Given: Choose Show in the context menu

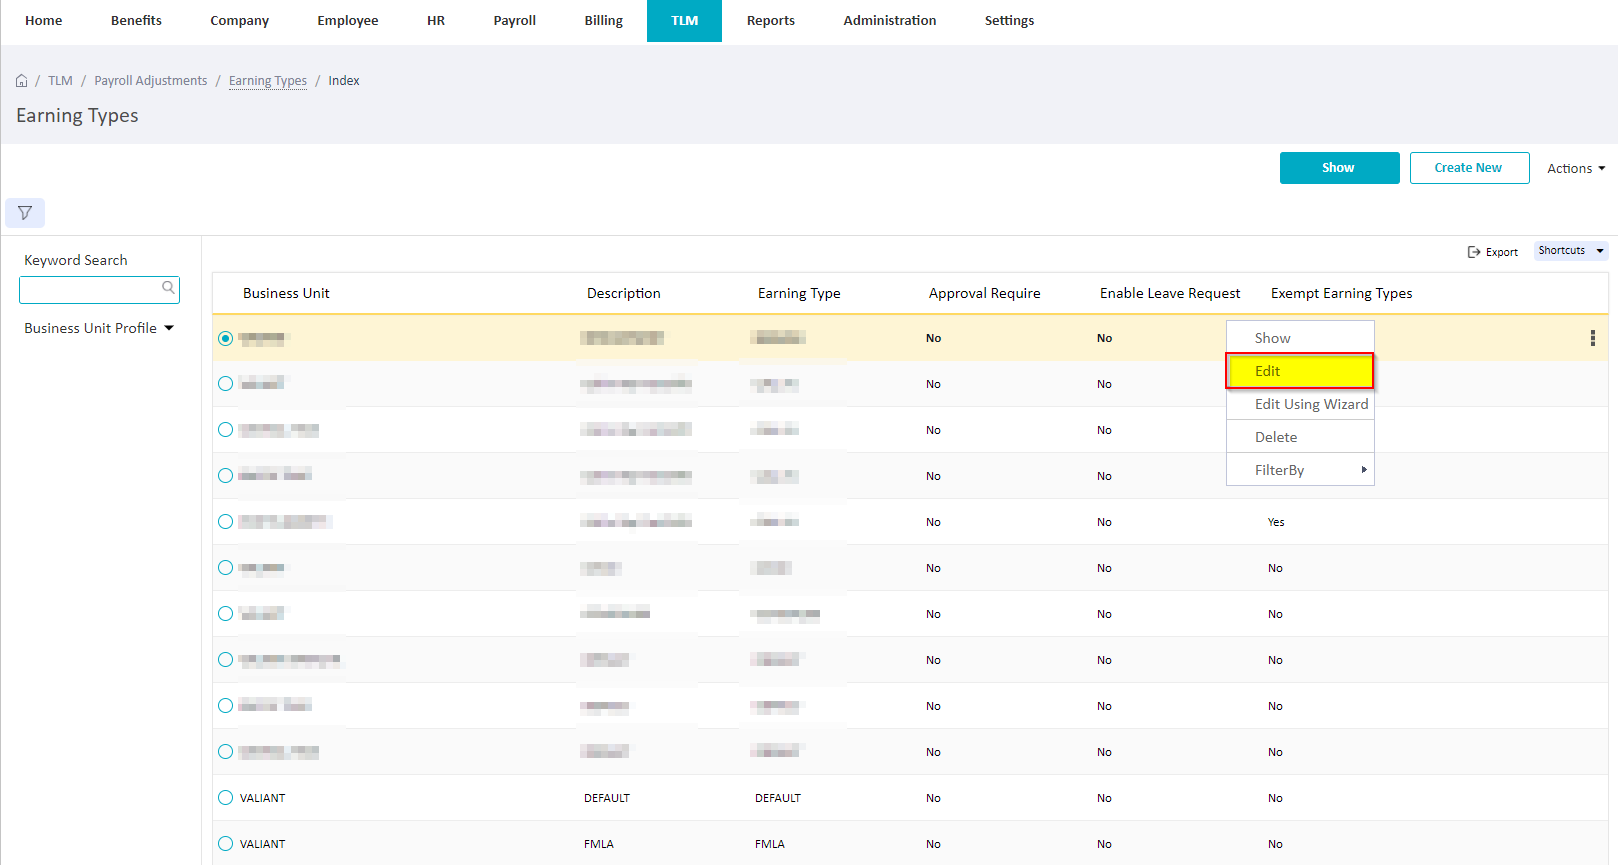Looking at the screenshot, I should pyautogui.click(x=1300, y=338).
